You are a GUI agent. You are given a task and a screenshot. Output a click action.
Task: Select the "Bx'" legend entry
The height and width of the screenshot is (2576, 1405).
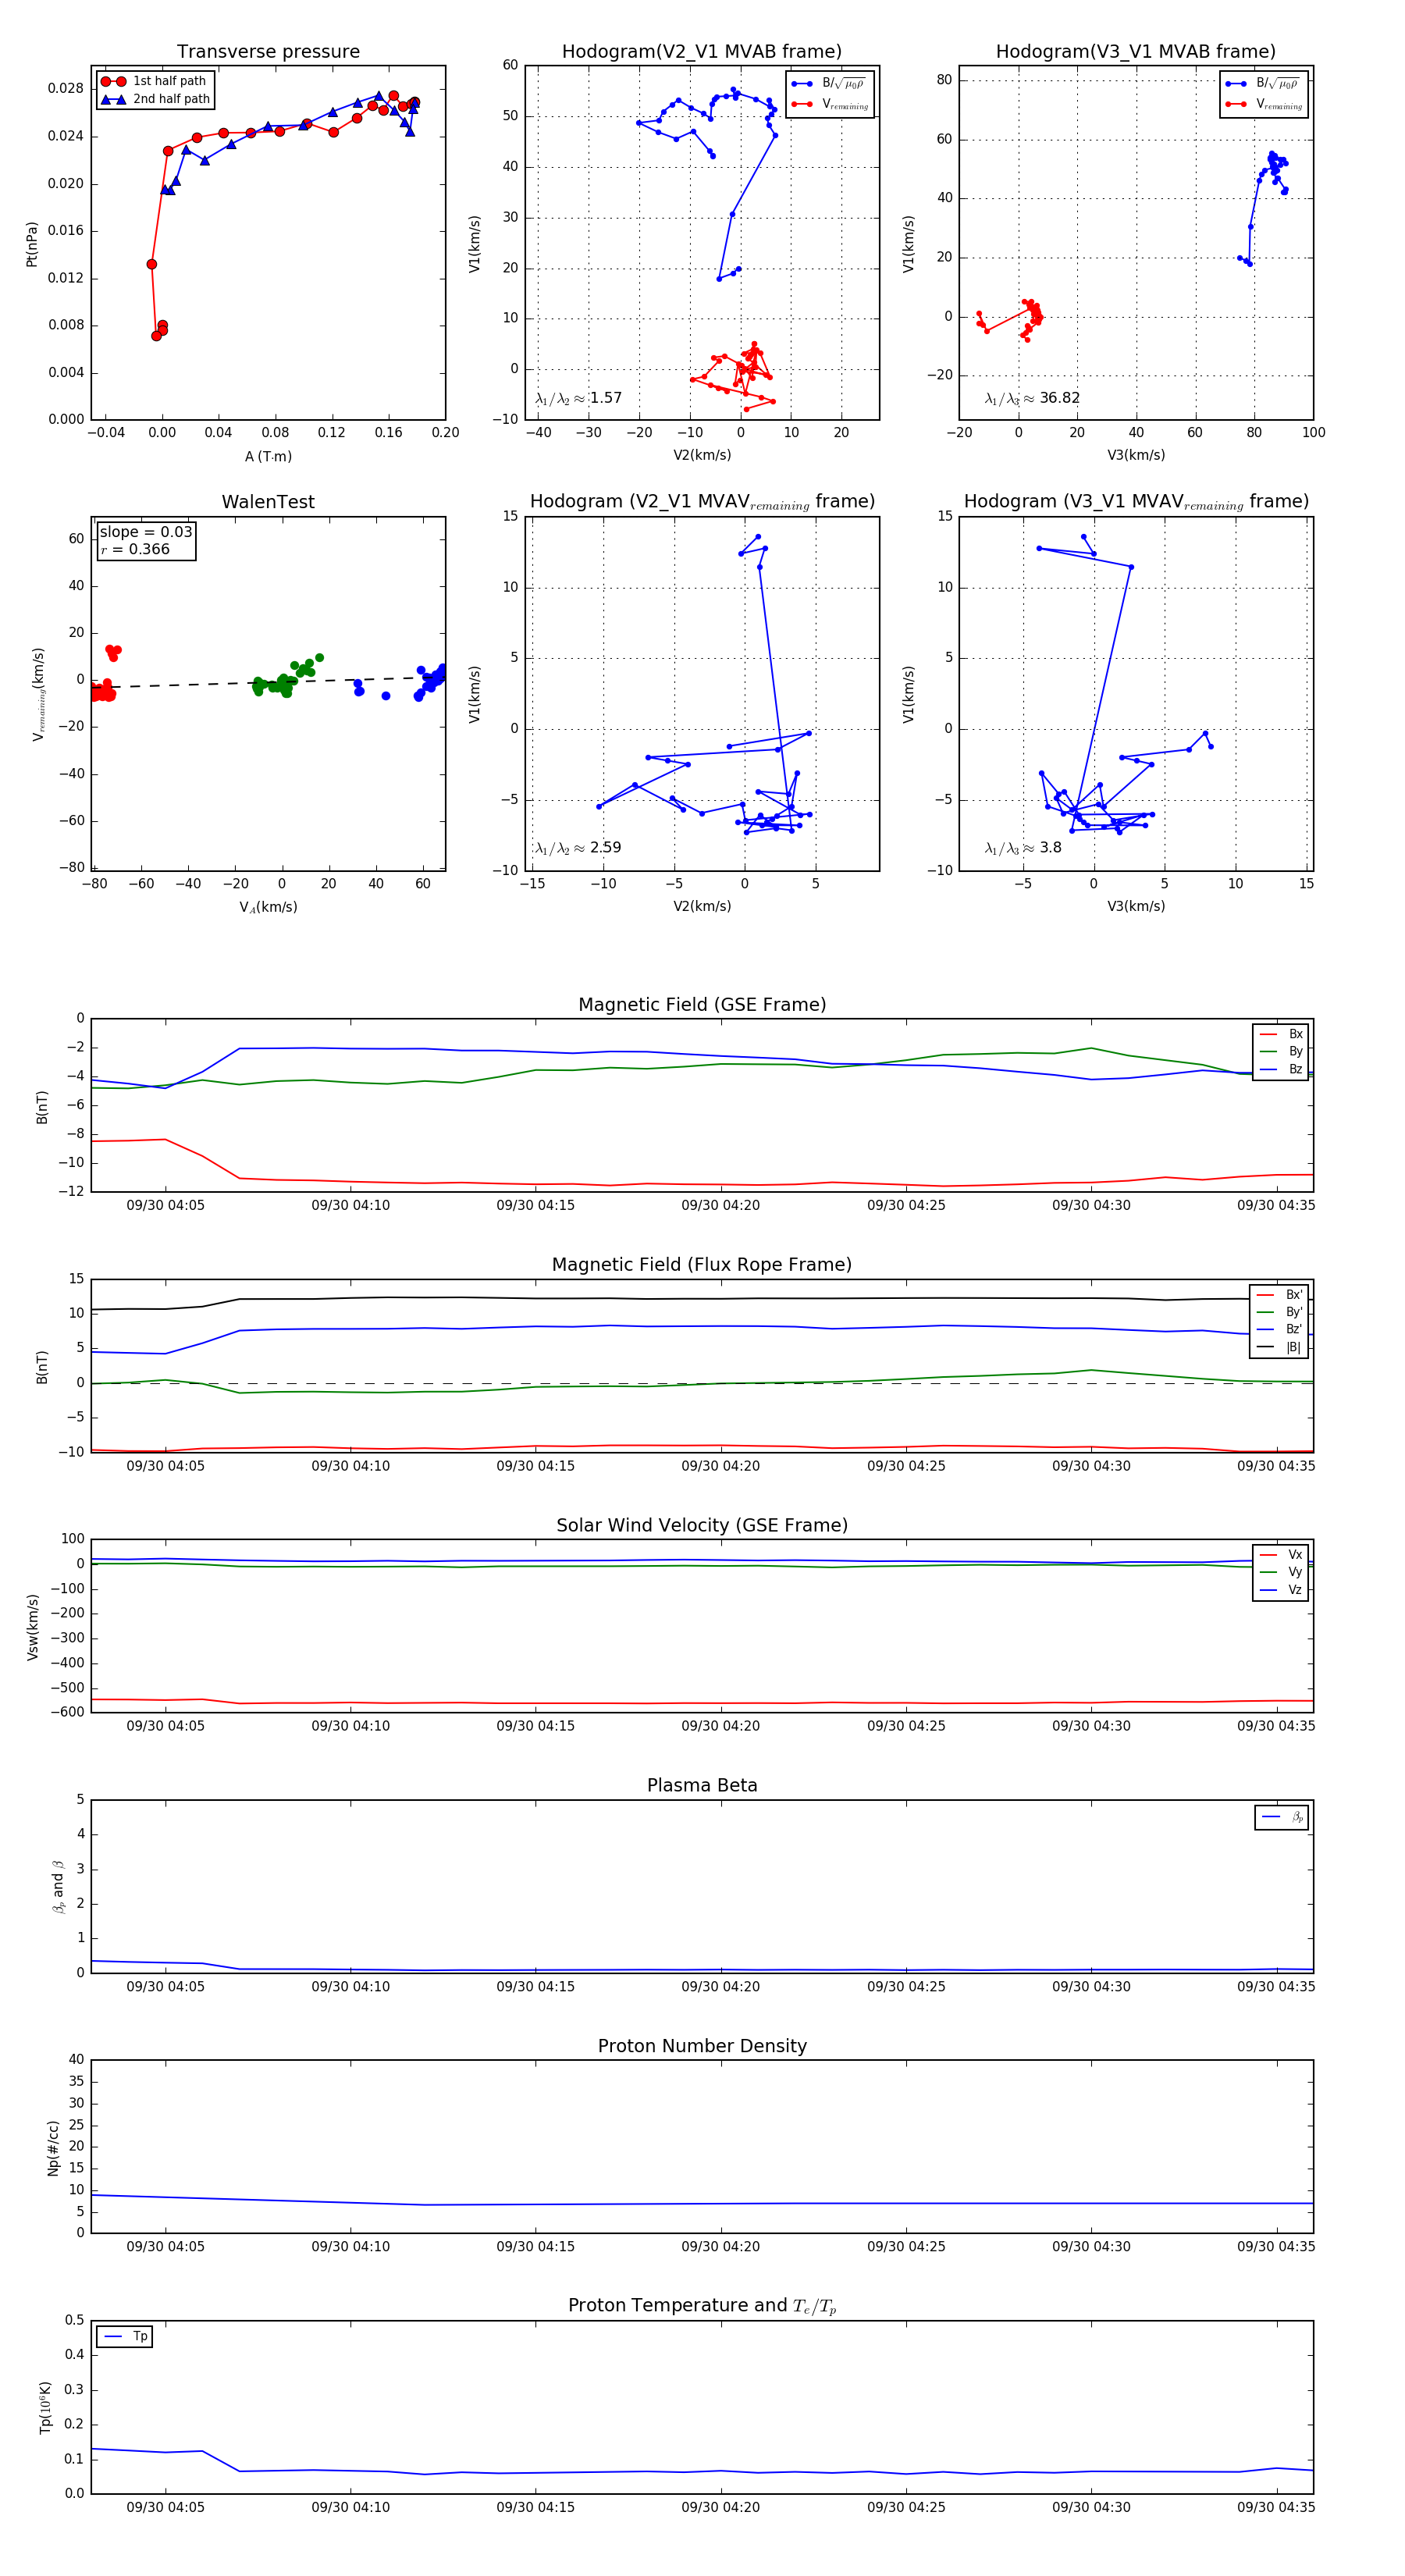tap(1279, 1294)
